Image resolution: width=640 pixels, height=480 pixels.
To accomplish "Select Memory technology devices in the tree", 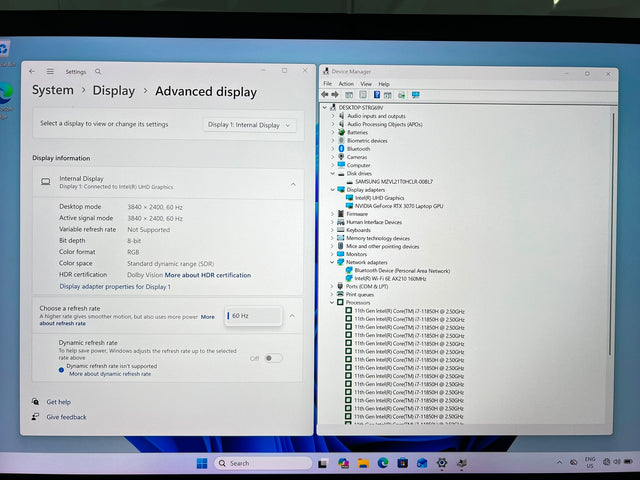I will pyautogui.click(x=378, y=238).
